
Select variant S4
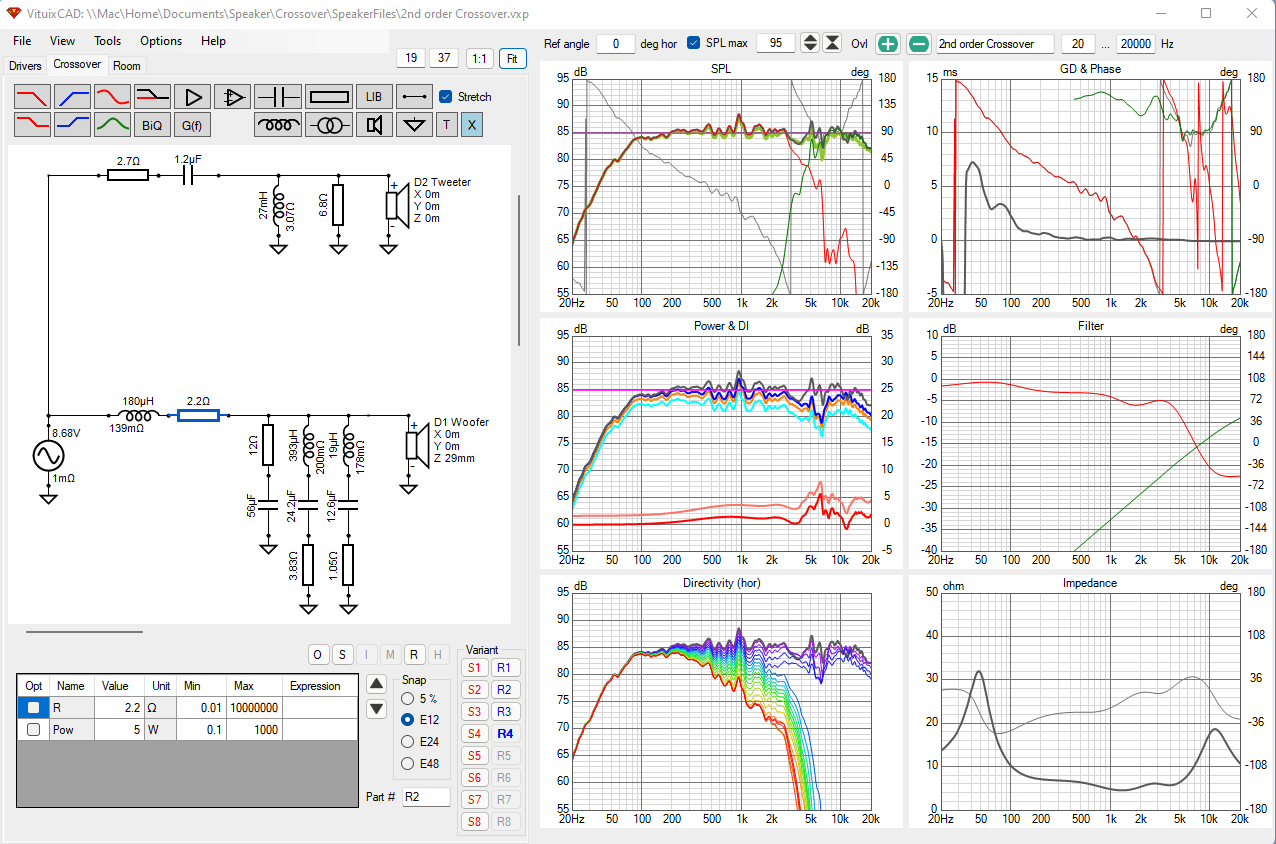coord(474,734)
